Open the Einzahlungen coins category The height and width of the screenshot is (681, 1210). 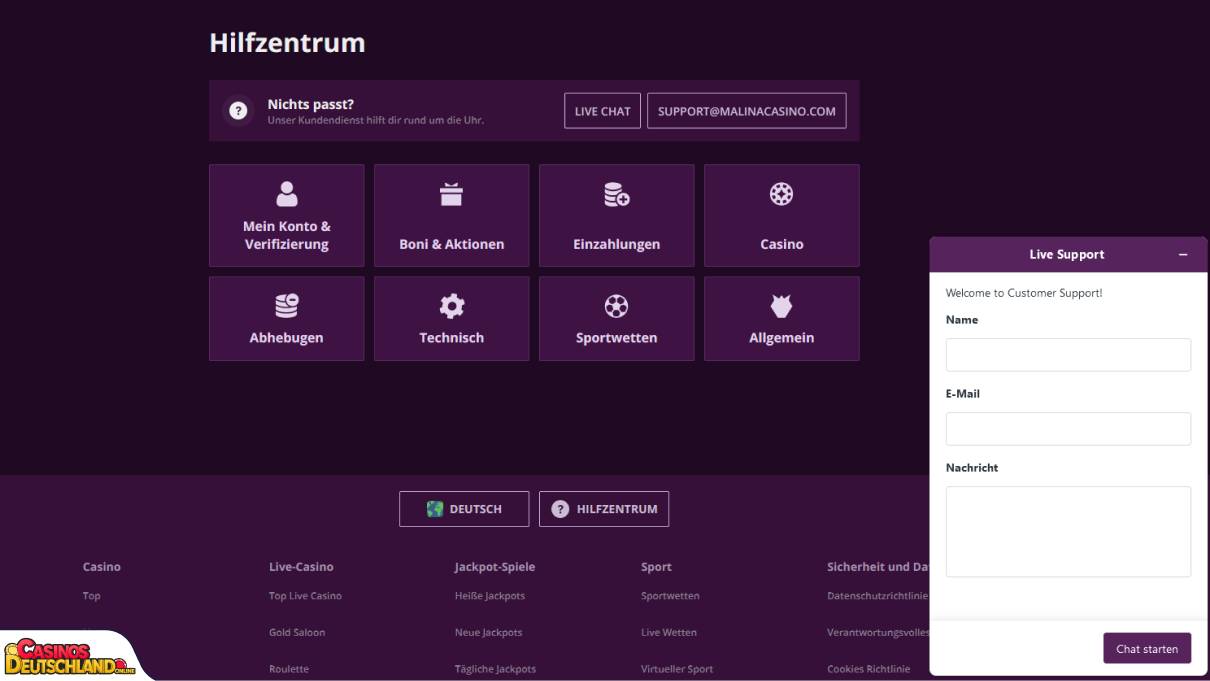616,215
